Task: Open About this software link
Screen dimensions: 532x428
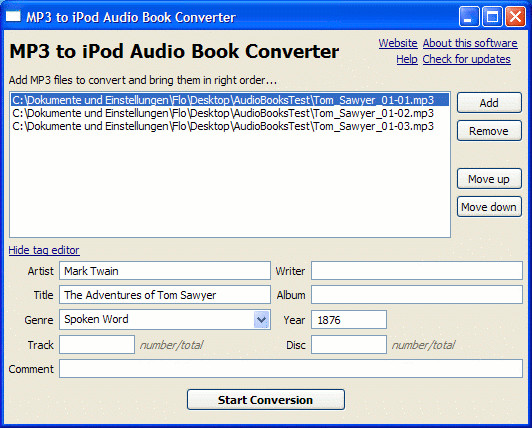Action: (470, 43)
